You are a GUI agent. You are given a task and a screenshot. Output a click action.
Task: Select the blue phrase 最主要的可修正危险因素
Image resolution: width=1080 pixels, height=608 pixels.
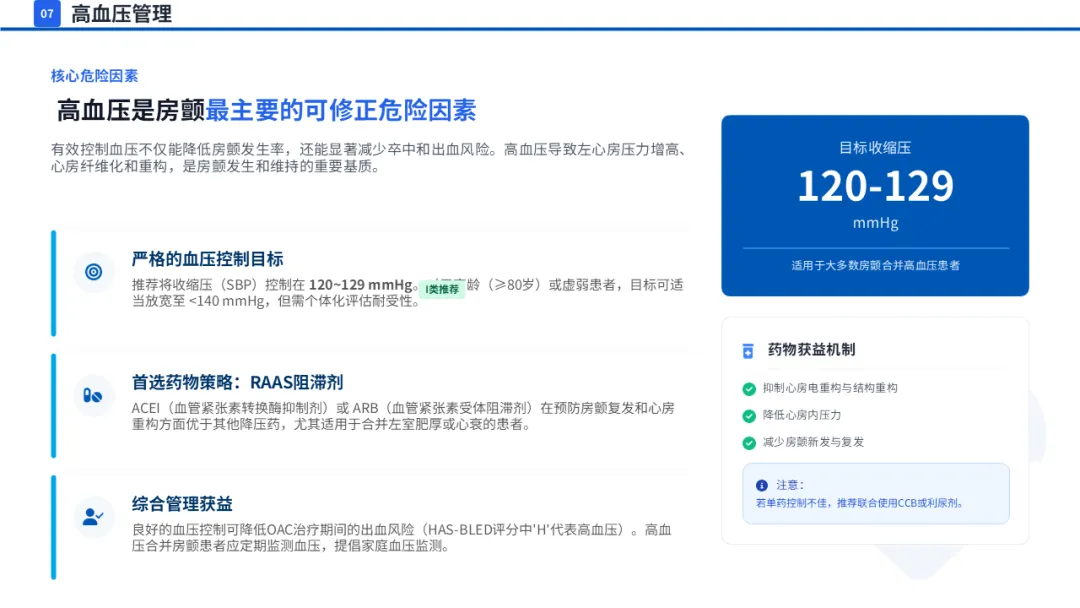tap(341, 110)
